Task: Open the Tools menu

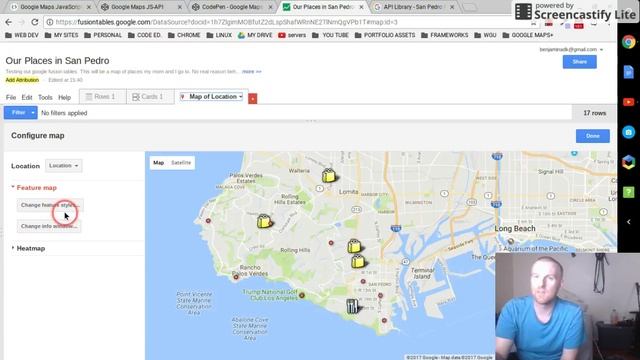Action: point(45,98)
